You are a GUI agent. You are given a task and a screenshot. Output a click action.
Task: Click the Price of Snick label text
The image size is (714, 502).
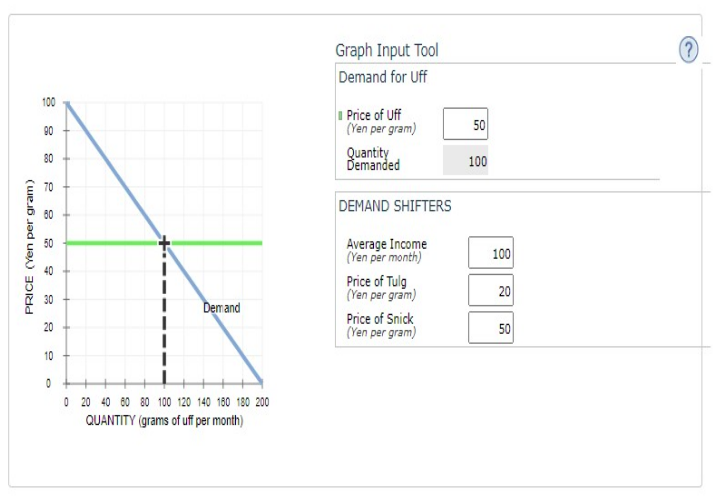click(380, 319)
